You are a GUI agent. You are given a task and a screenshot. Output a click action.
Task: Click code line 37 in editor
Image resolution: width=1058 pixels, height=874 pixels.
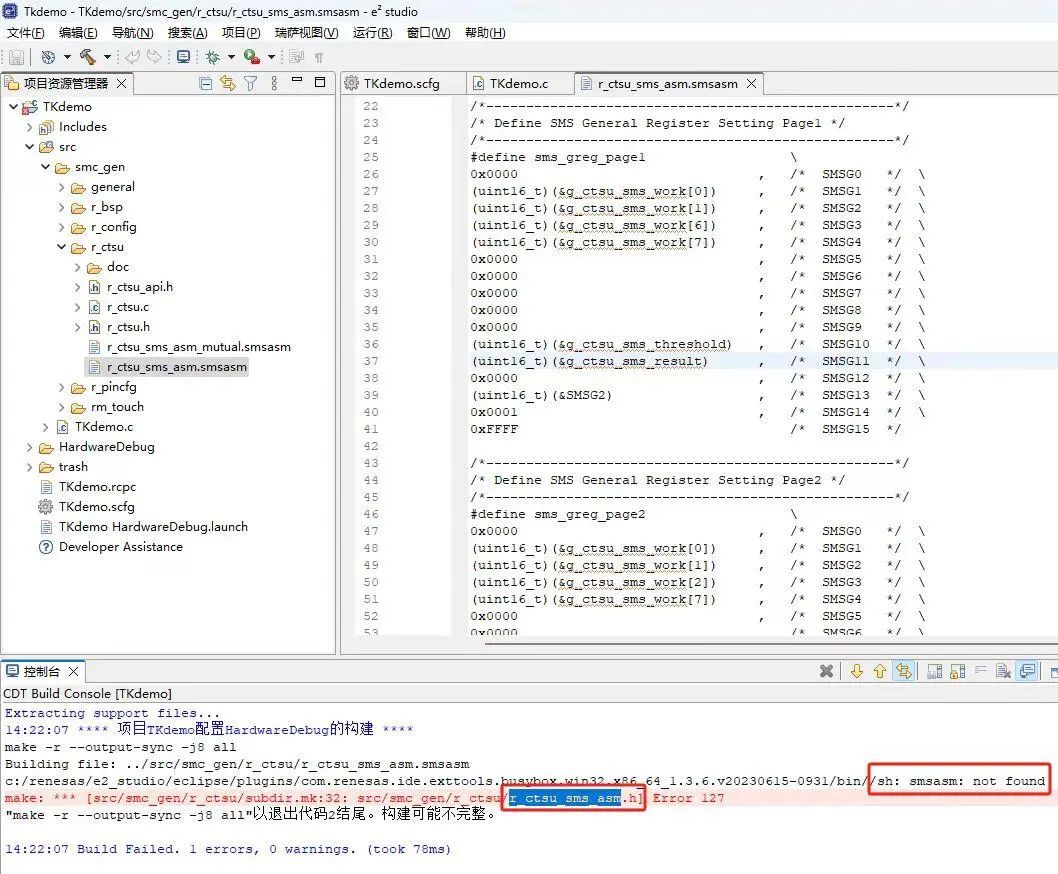(590, 361)
